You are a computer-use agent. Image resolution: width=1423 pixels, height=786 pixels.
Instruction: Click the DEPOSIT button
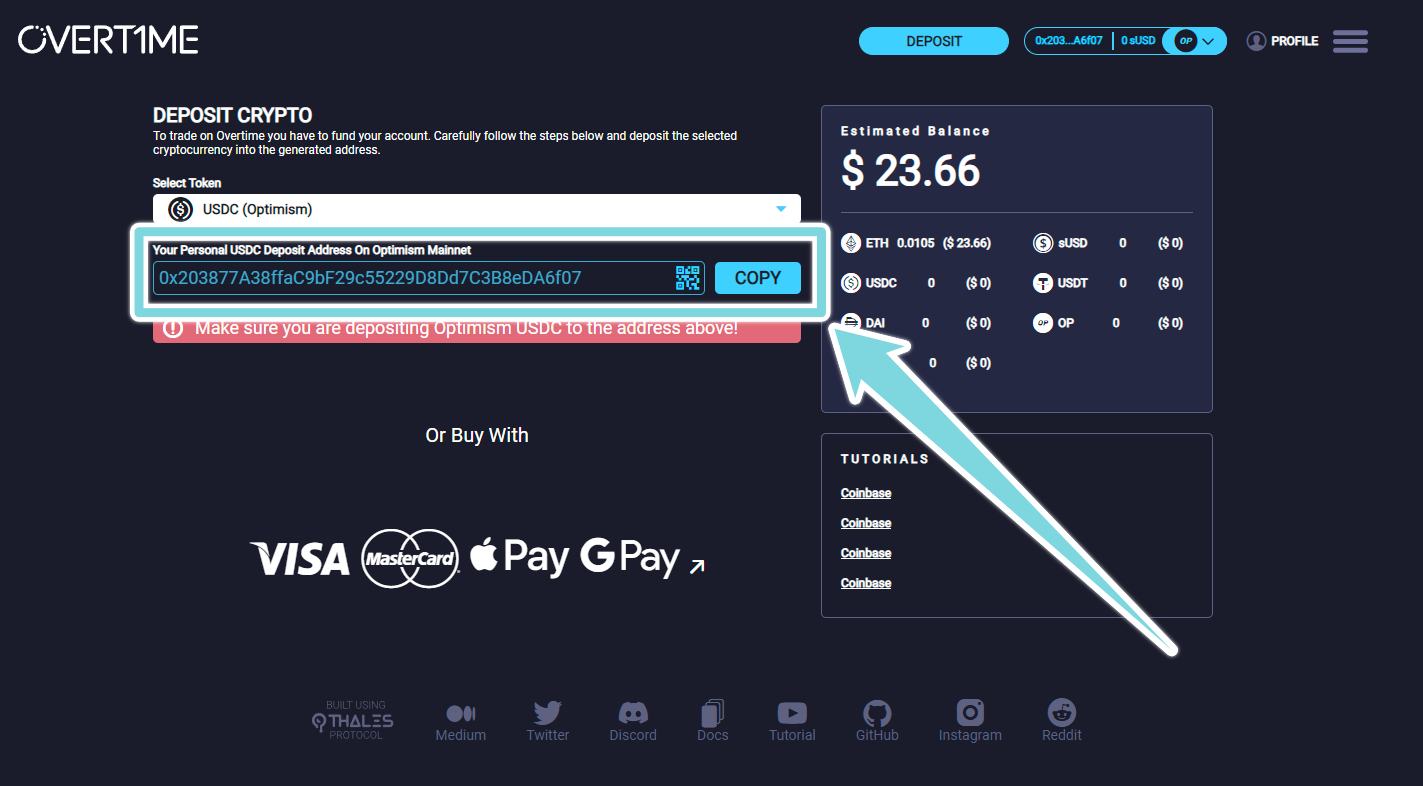[x=934, y=41]
